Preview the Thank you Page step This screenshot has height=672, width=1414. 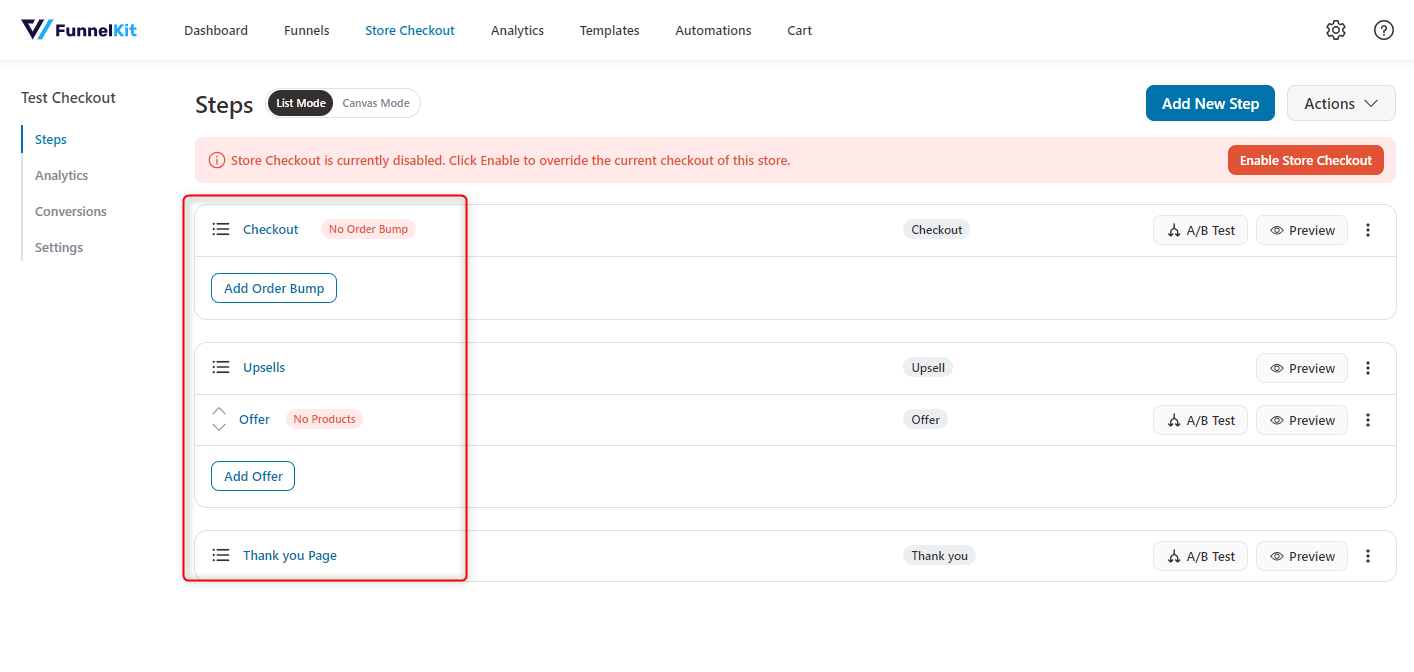click(1302, 556)
